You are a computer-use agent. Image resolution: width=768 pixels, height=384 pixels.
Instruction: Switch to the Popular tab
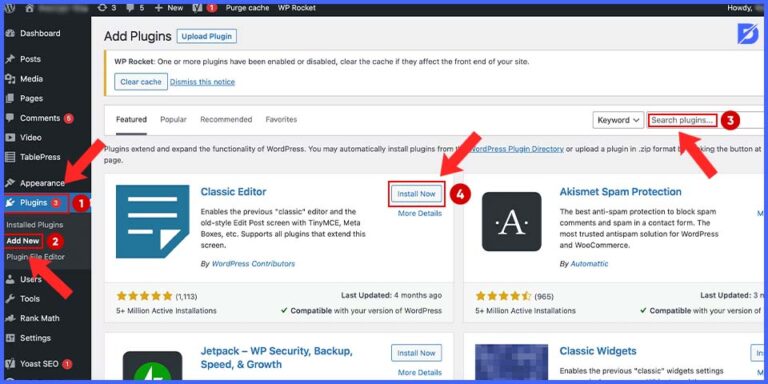173,120
